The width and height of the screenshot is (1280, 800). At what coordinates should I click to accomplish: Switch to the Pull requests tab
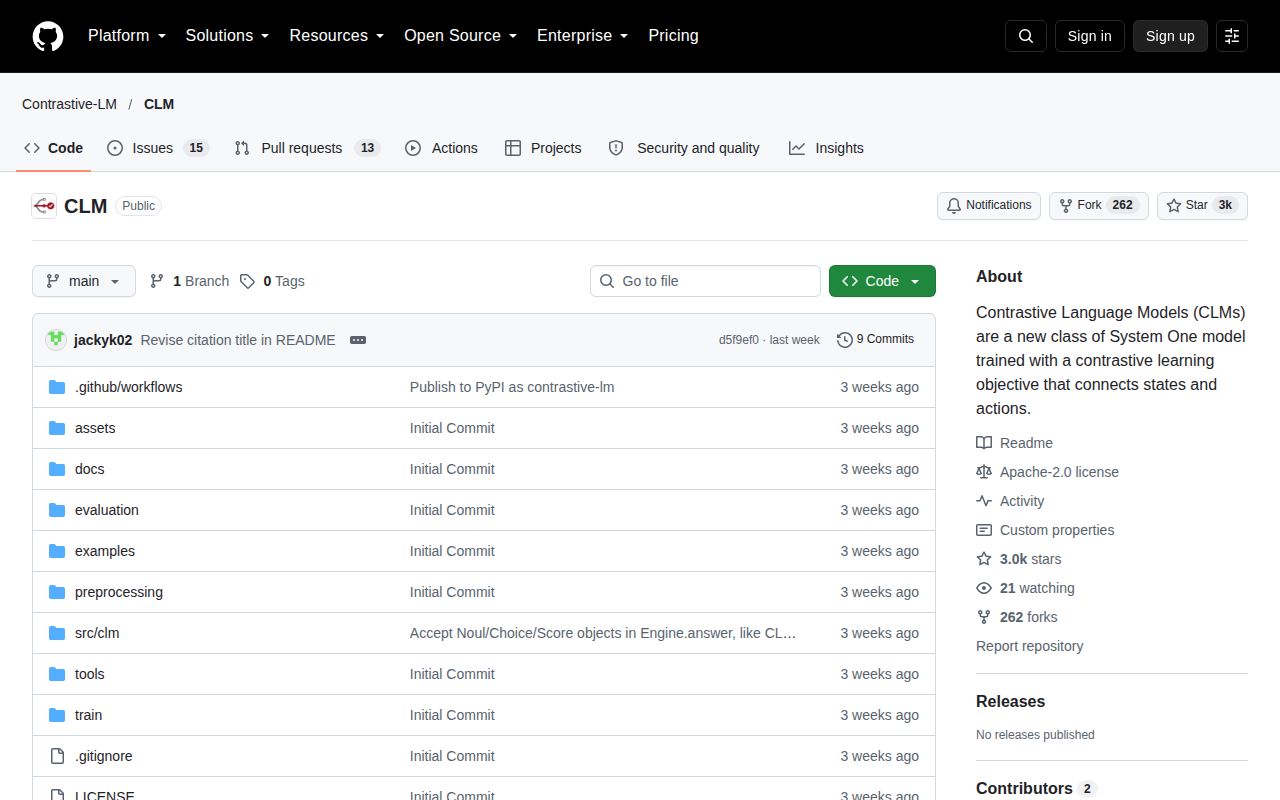tap(307, 148)
